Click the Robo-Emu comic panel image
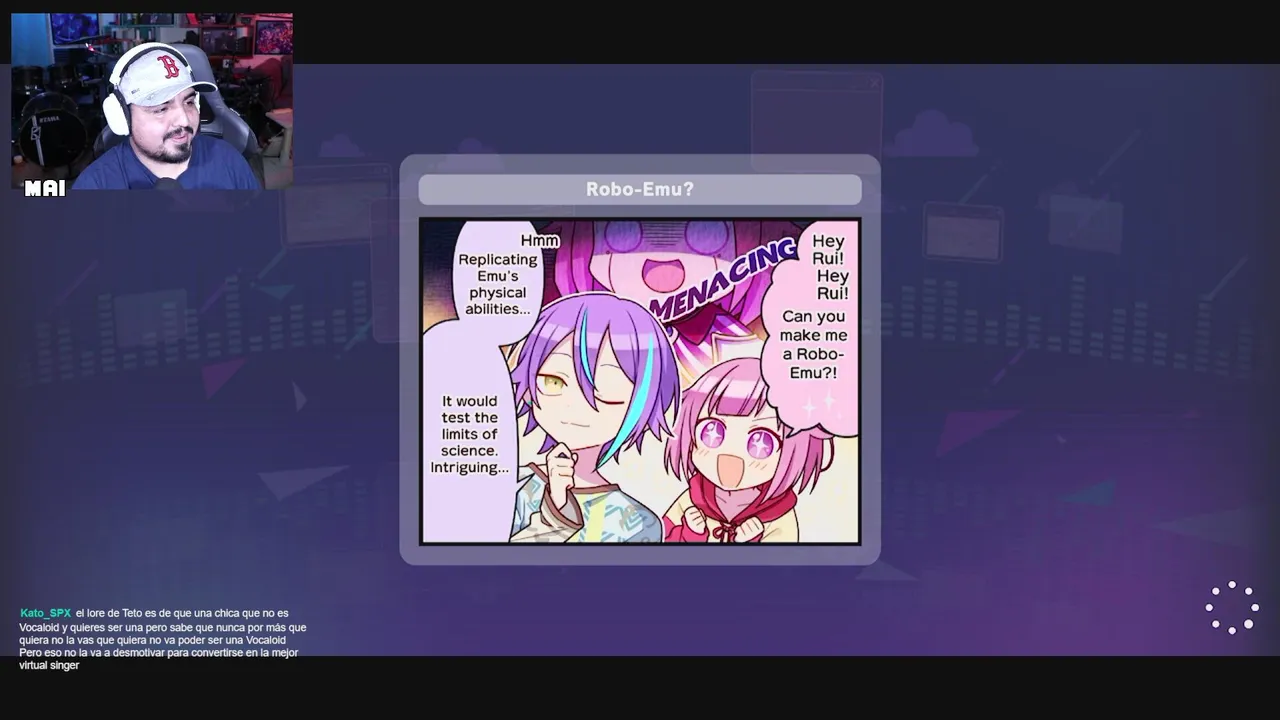 coord(640,381)
